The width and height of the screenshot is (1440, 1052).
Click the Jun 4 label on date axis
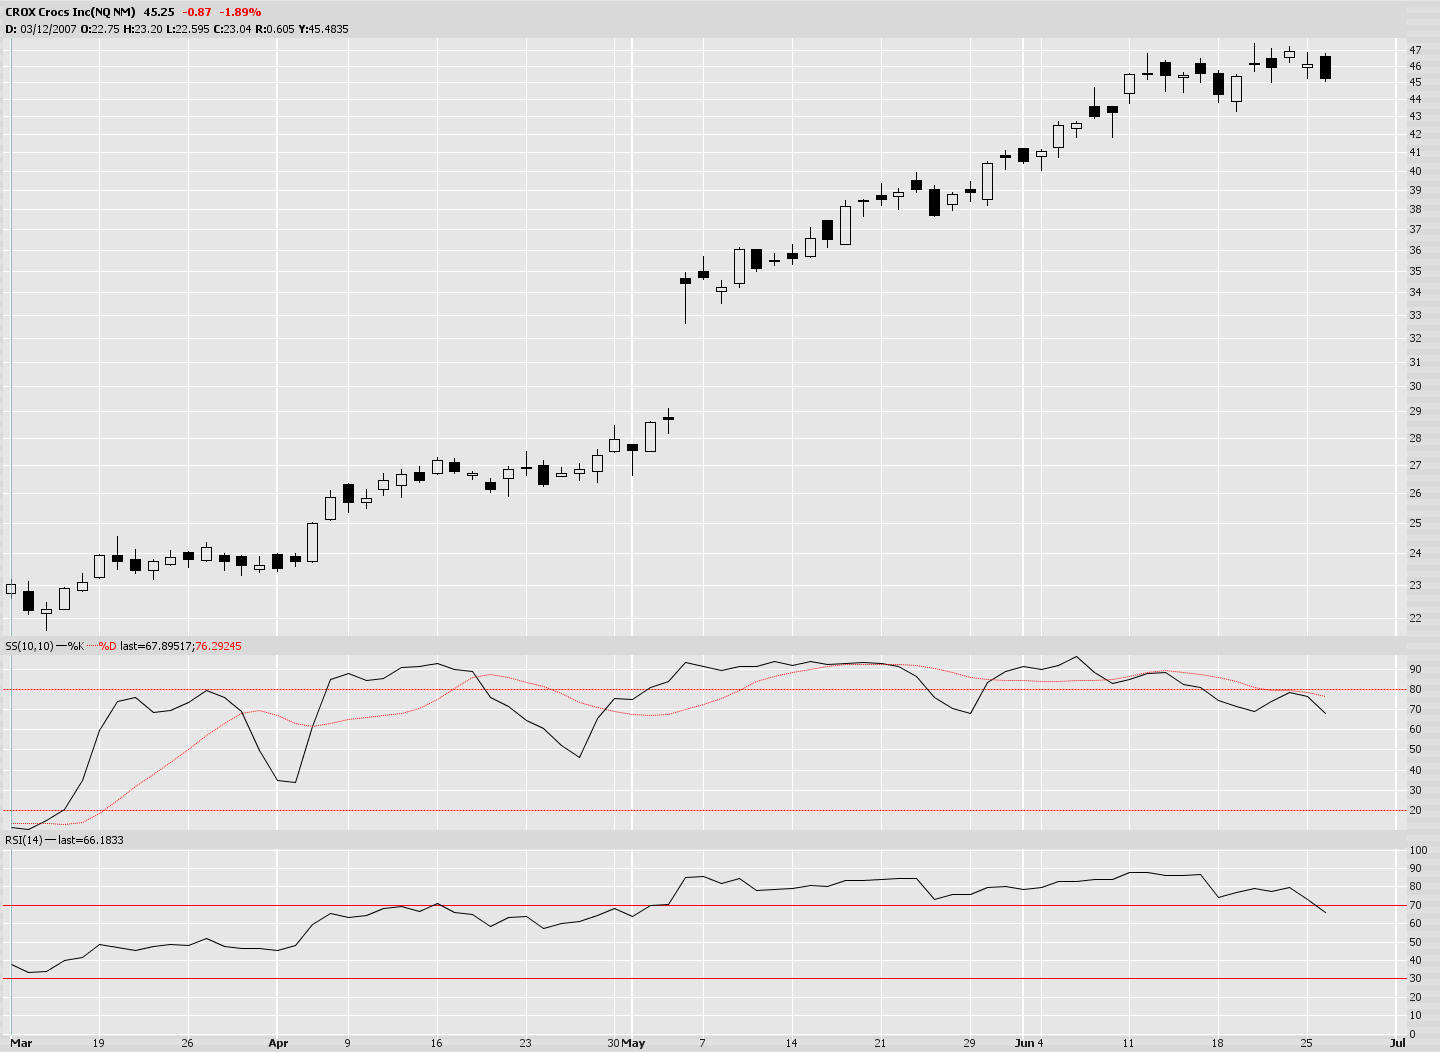[1029, 1043]
